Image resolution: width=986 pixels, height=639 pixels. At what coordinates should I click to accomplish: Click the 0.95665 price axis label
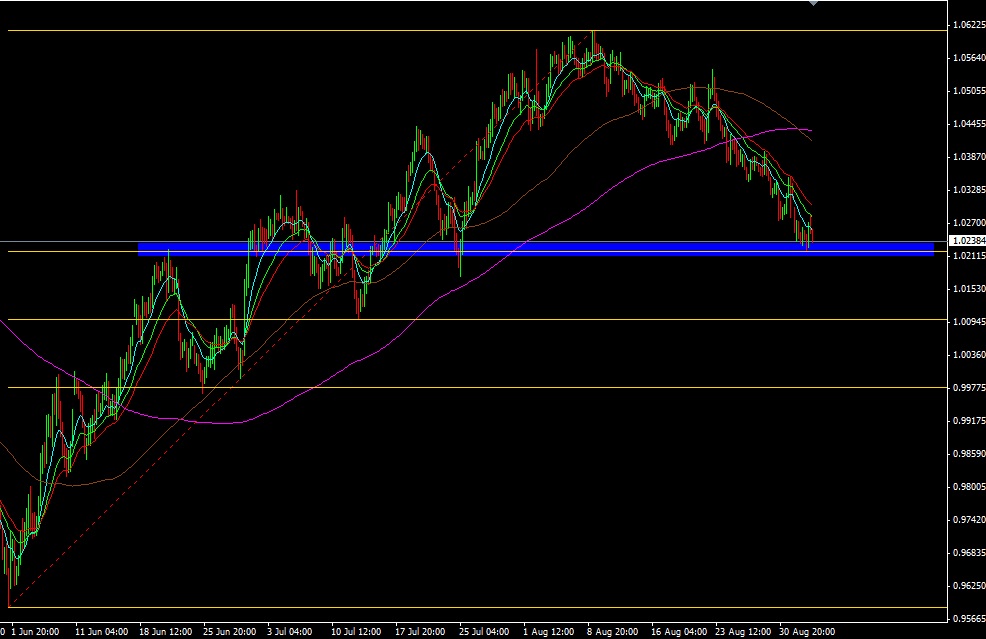coord(969,618)
